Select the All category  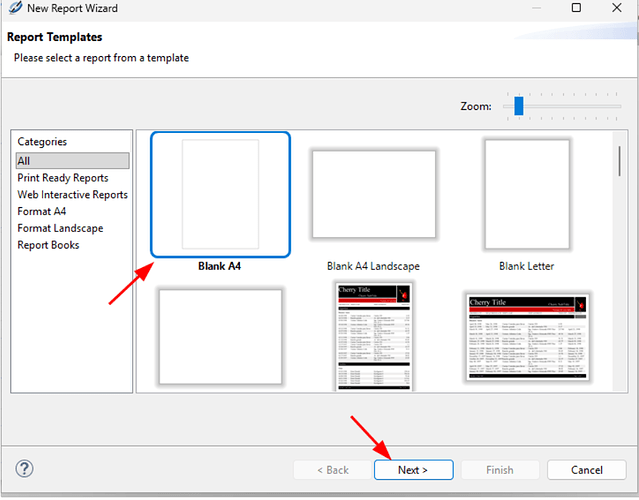click(x=24, y=161)
